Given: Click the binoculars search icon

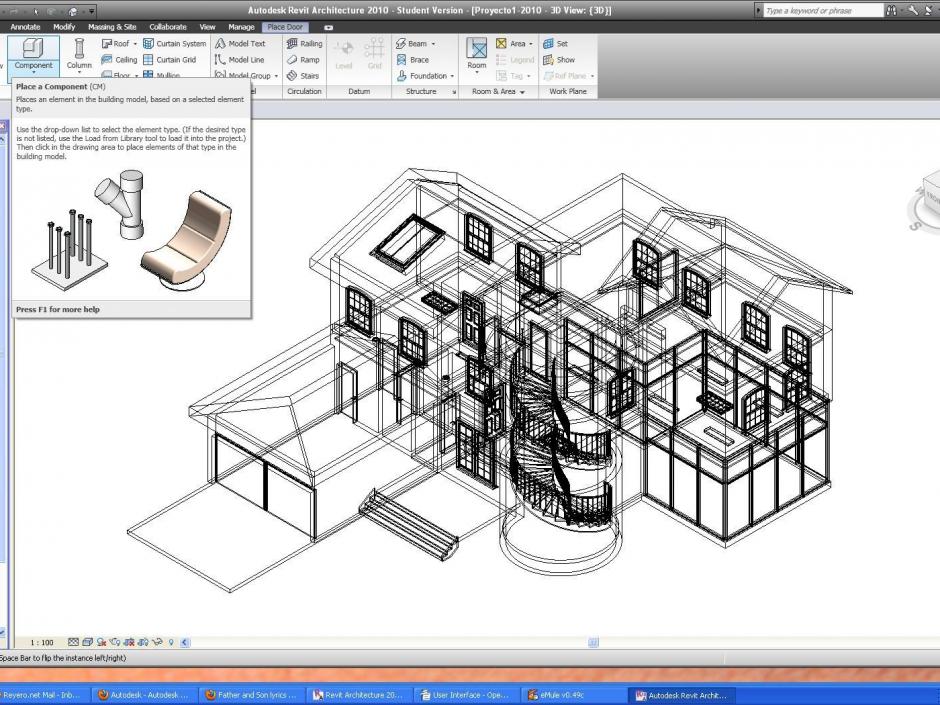Looking at the screenshot, I should pyautogui.click(x=892, y=10).
